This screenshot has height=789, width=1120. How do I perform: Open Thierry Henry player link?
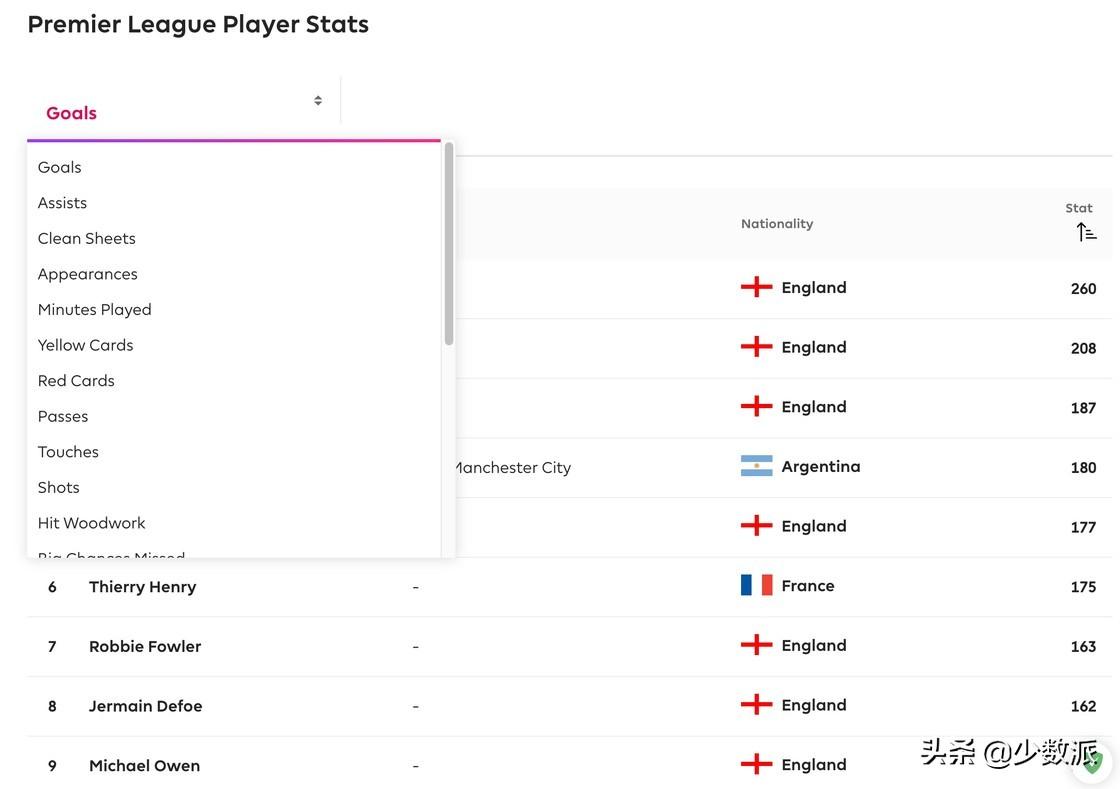pyautogui.click(x=142, y=587)
